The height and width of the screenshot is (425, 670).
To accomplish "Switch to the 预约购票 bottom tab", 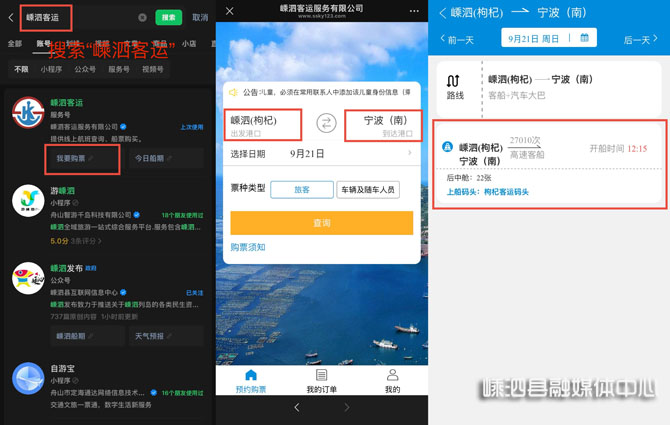I will click(251, 381).
